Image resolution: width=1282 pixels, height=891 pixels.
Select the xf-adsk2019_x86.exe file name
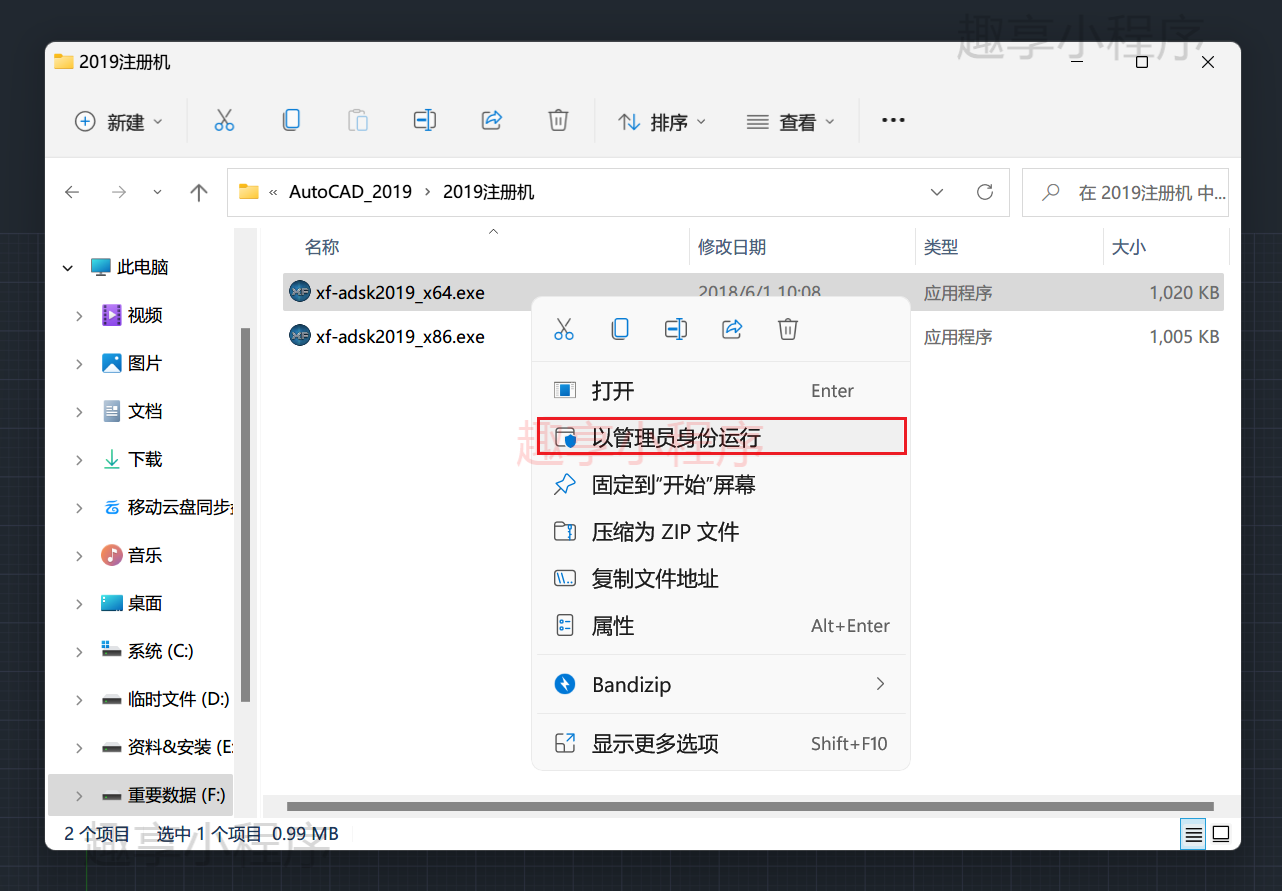tap(400, 337)
